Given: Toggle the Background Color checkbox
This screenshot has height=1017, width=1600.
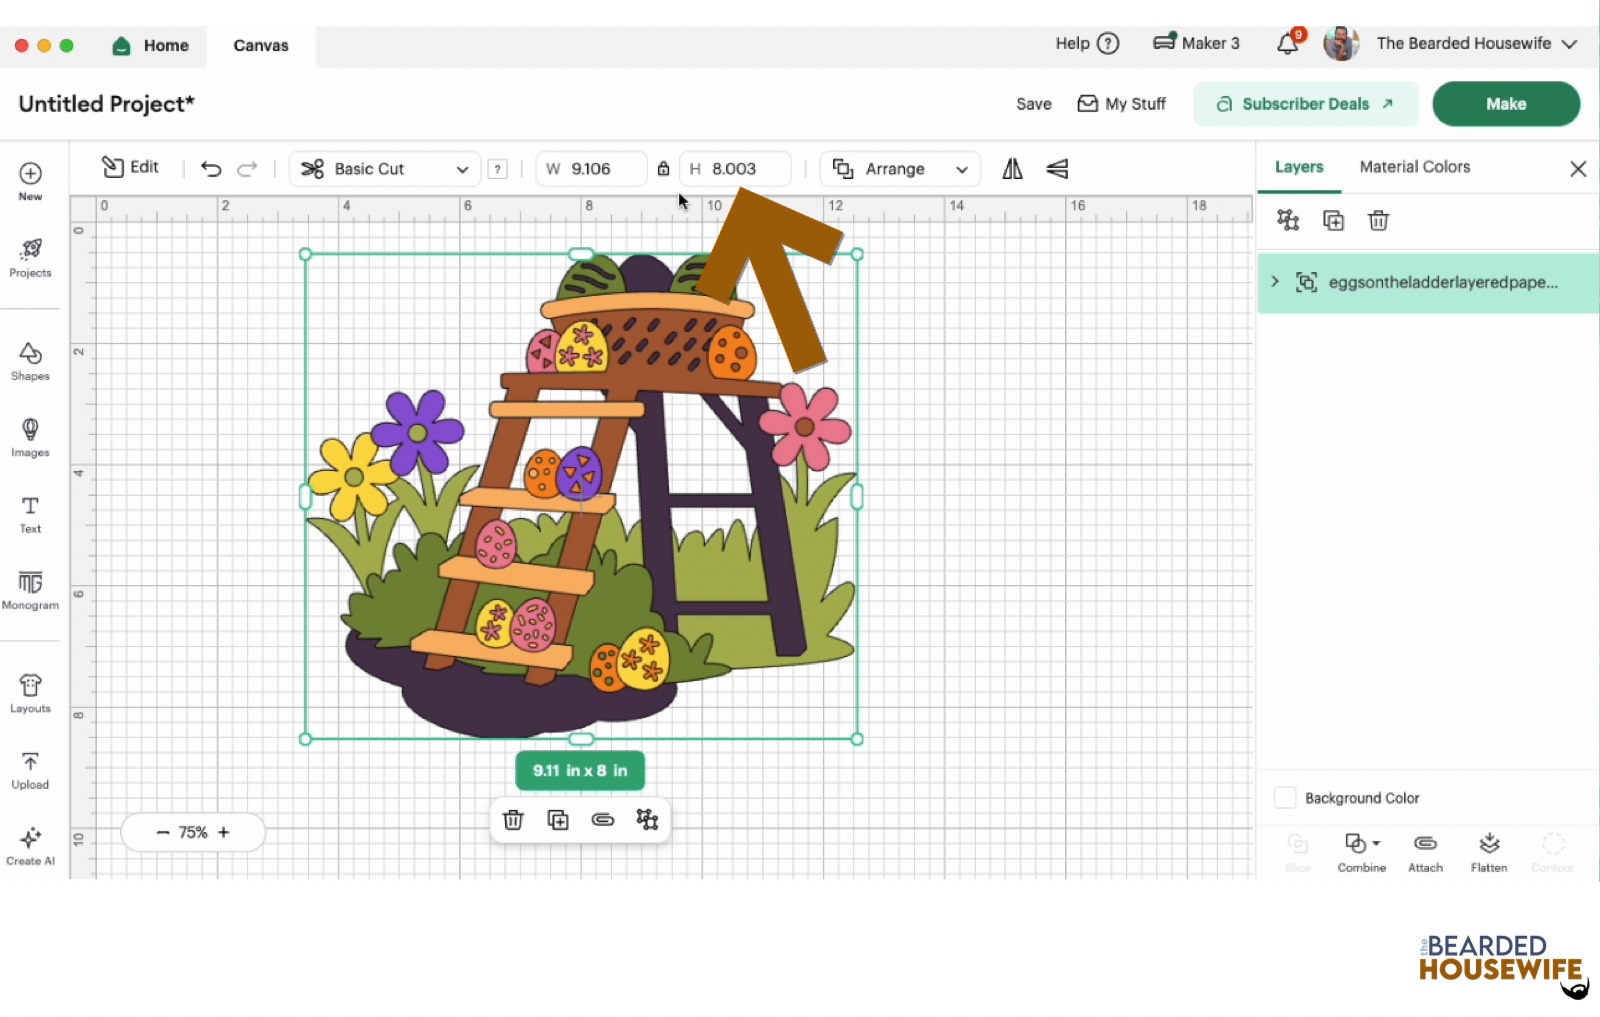Looking at the screenshot, I should (1285, 797).
